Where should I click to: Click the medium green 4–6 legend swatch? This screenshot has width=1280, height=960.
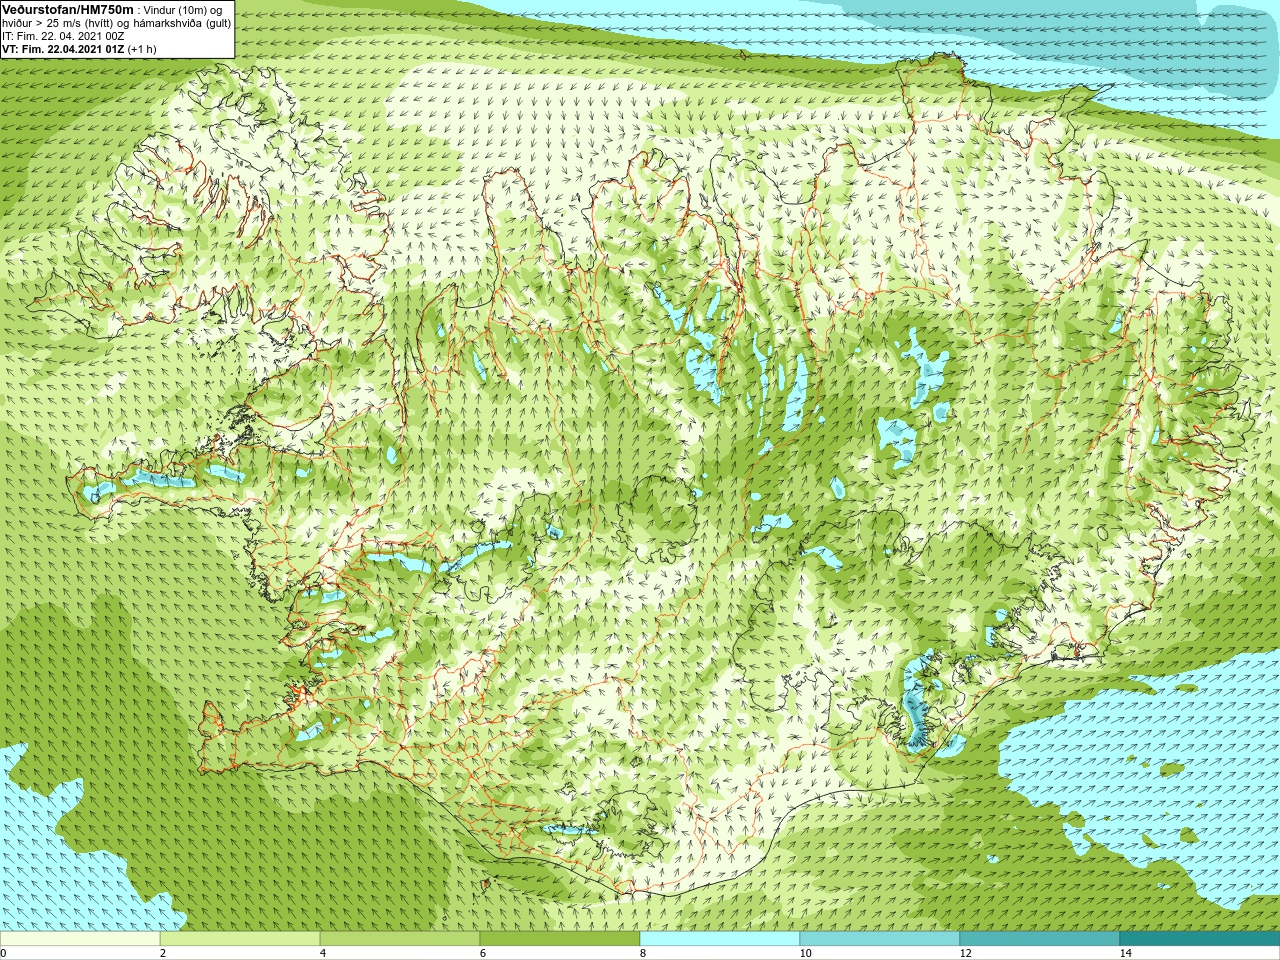[x=400, y=939]
